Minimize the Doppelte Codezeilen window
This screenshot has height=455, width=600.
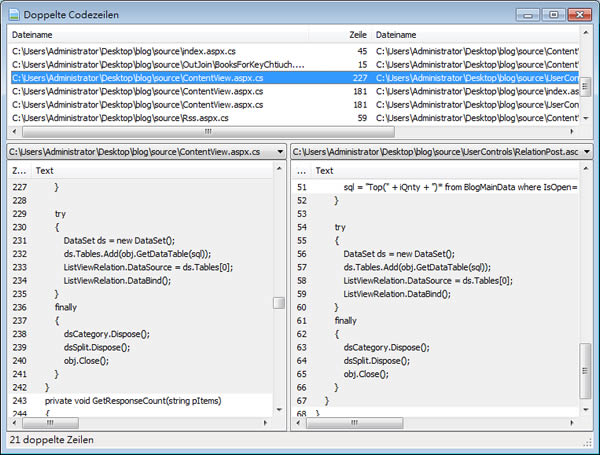point(528,13)
